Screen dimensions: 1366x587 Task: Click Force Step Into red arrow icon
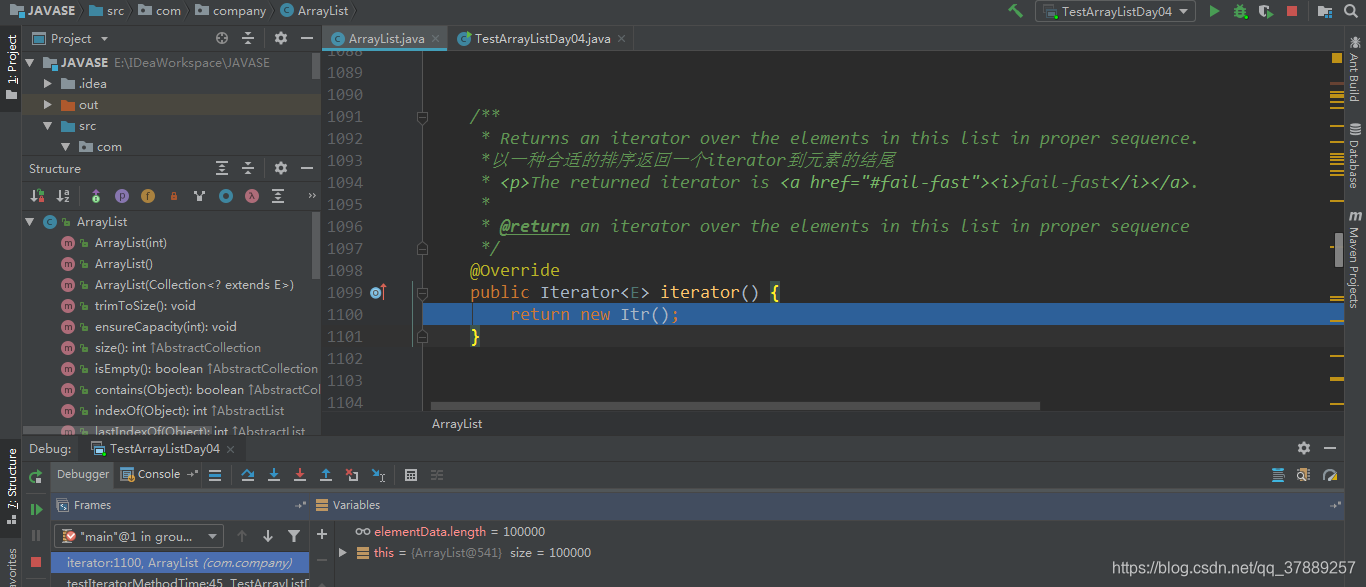(x=300, y=475)
